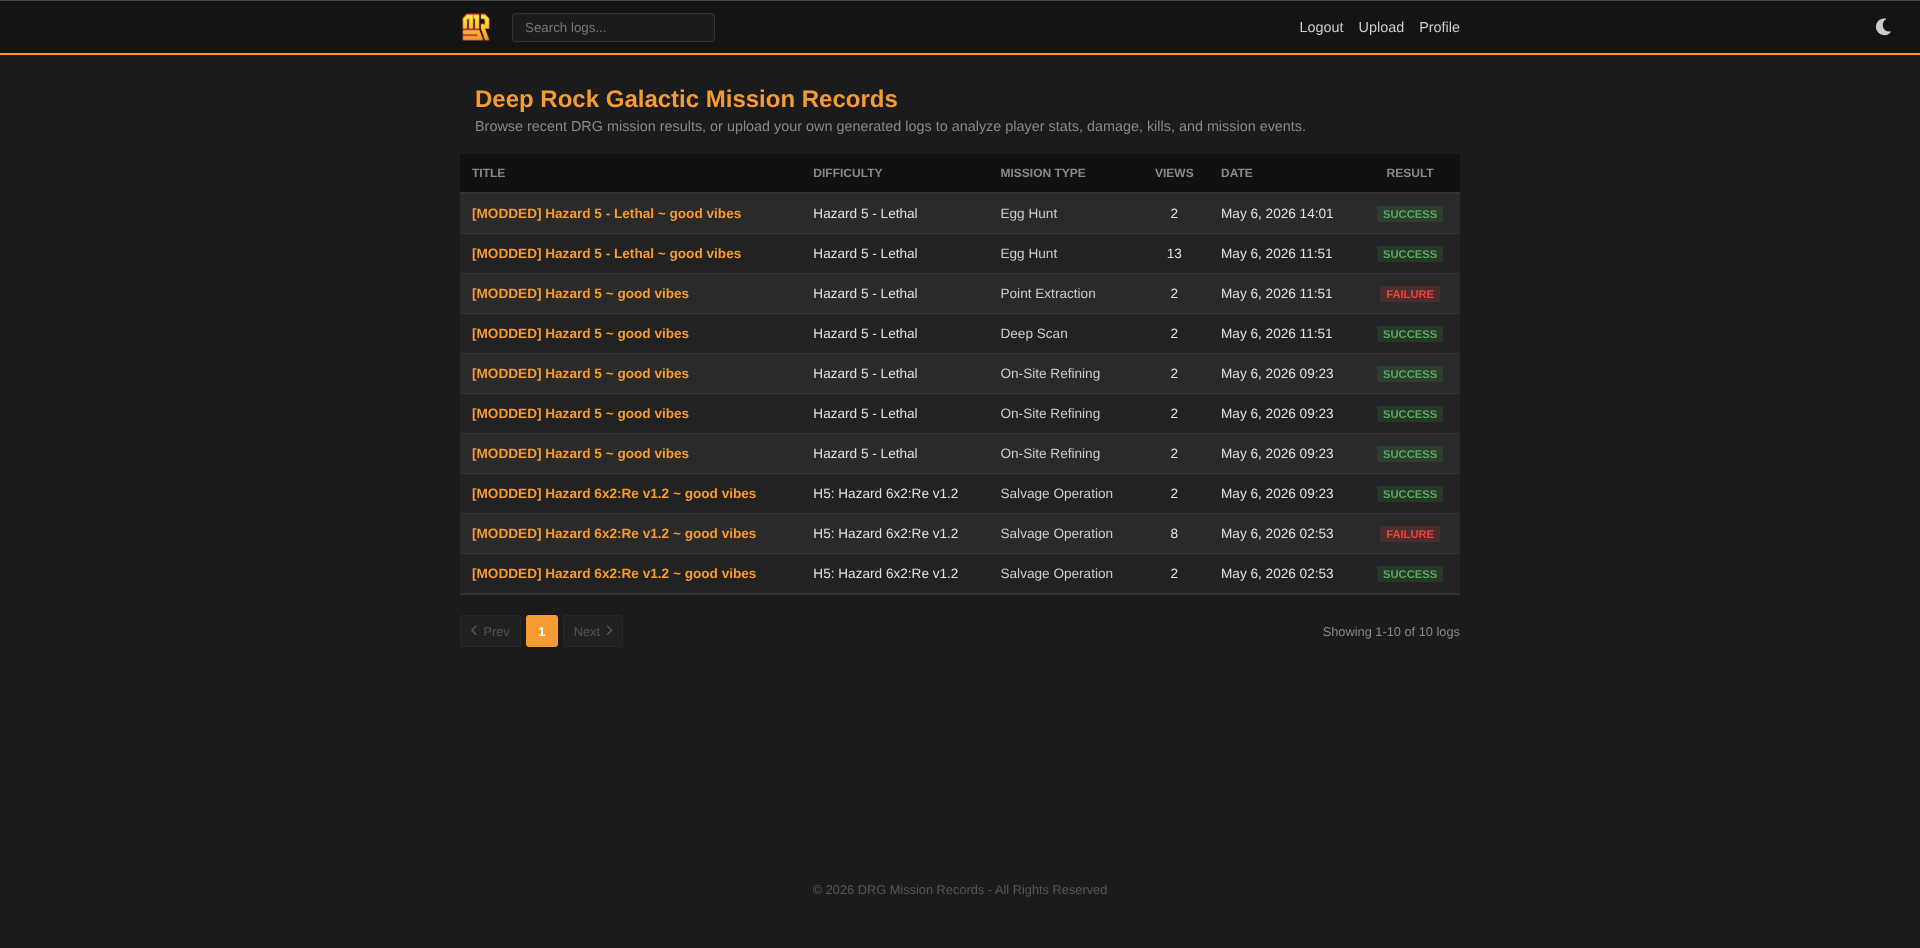1920x948 pixels.
Task: Toggle dark mode with the moon icon
Action: click(x=1883, y=27)
